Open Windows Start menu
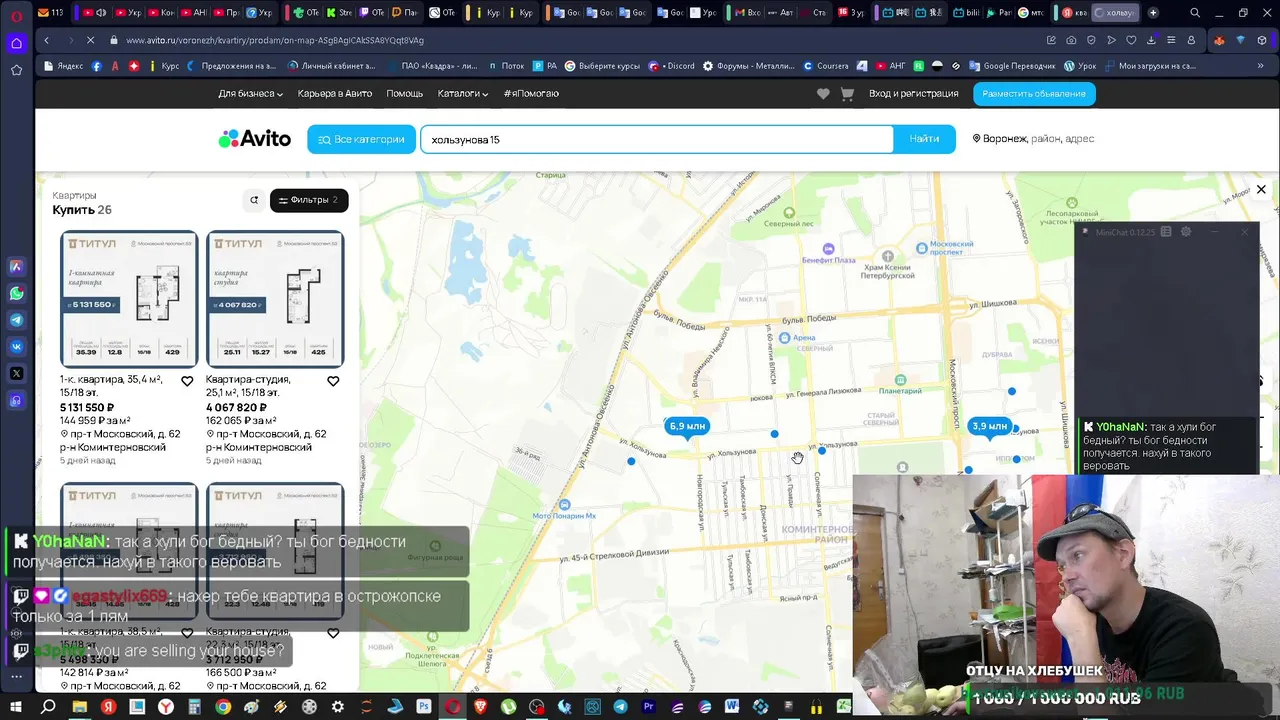The width and height of the screenshot is (1280, 720). click(x=16, y=707)
